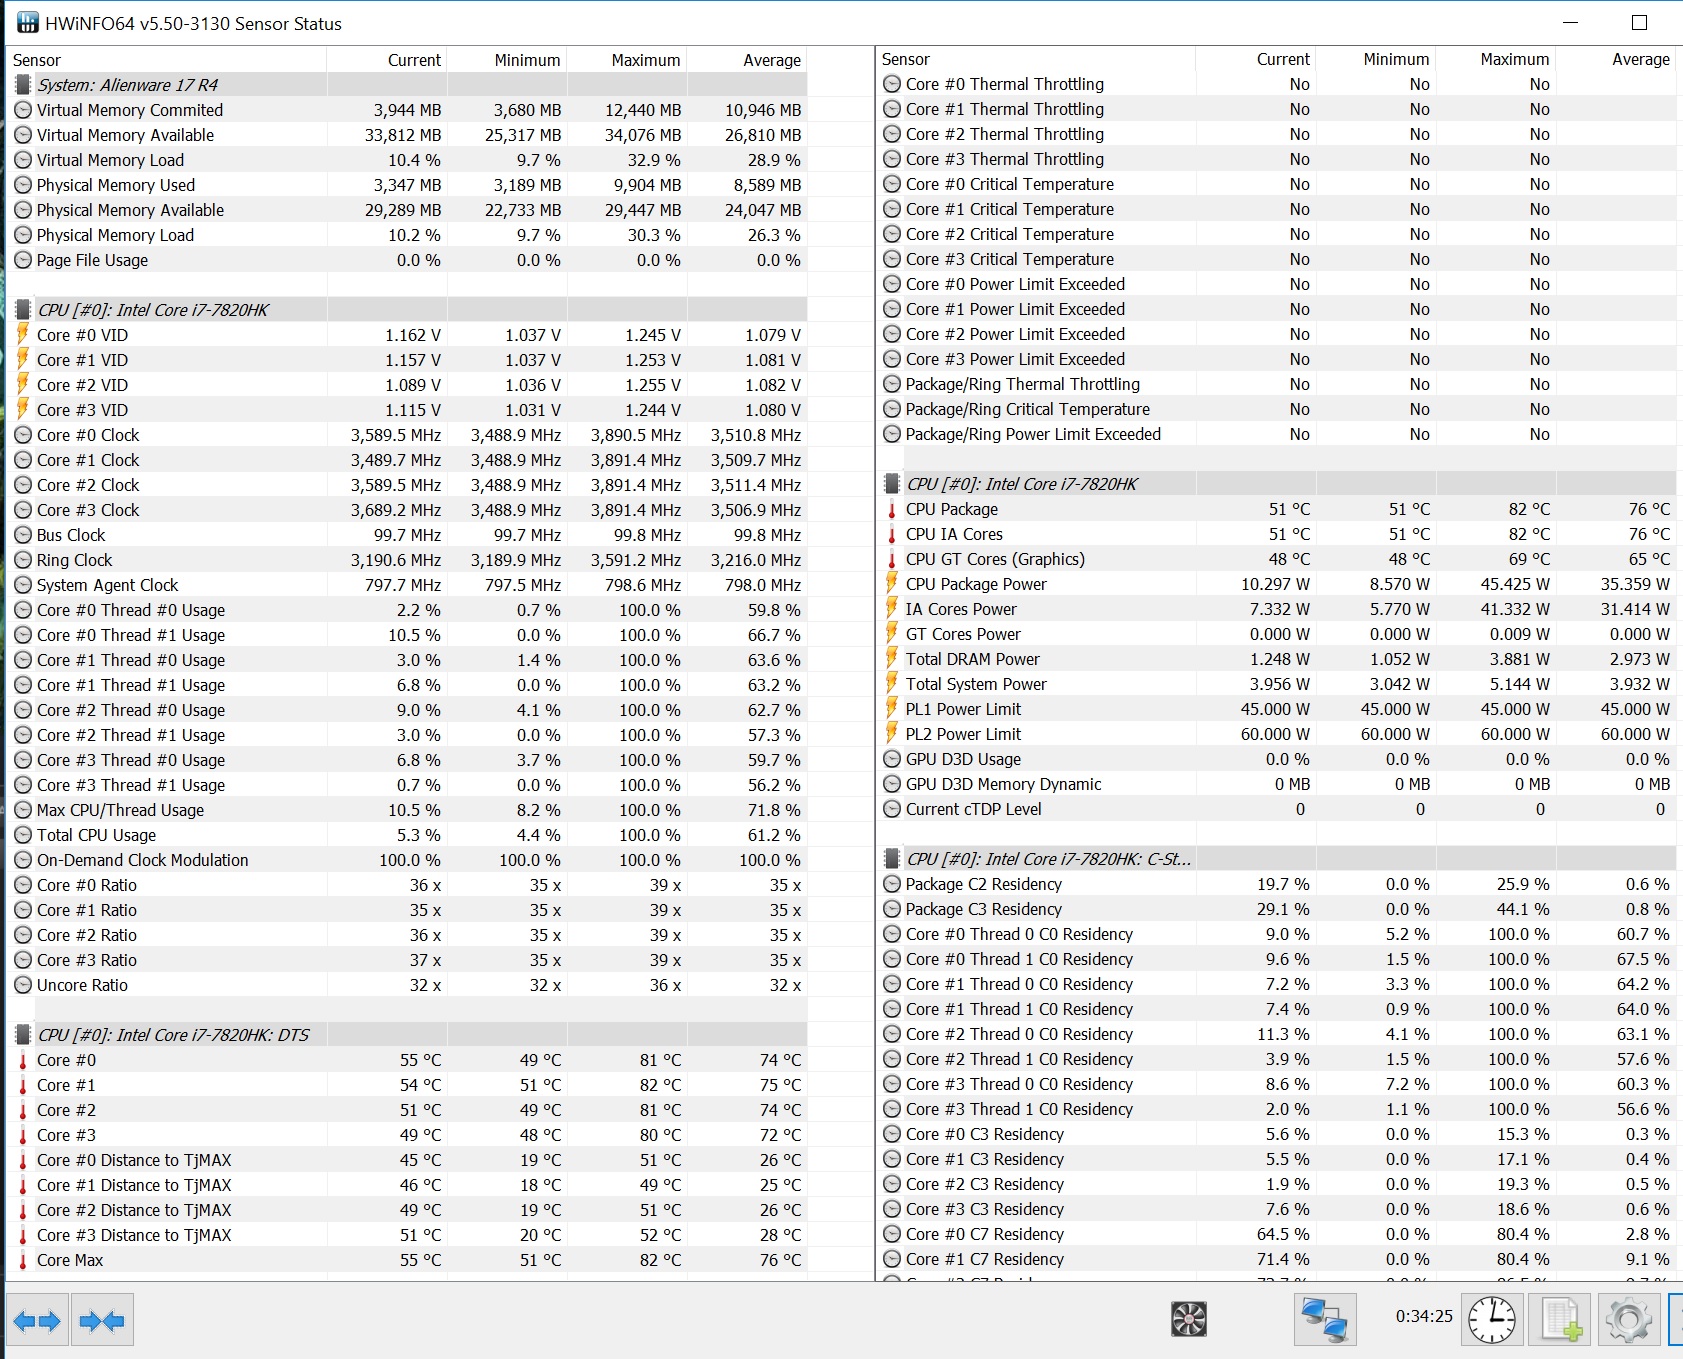Click CPU Package Power maximum value 45.425 W

click(x=1515, y=584)
